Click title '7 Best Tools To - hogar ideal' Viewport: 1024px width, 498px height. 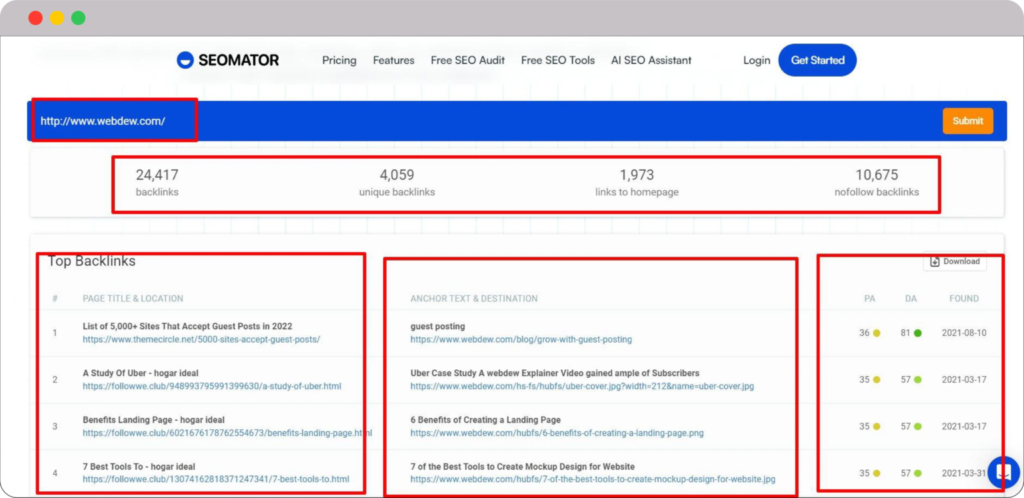coord(138,467)
